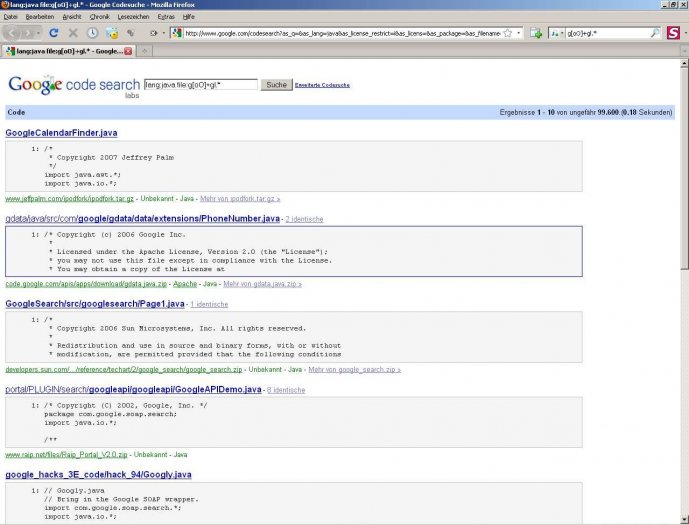689x525 pixels.
Task: Click the bookmarks folder star icon in toolbar
Action: [x=112, y=33]
